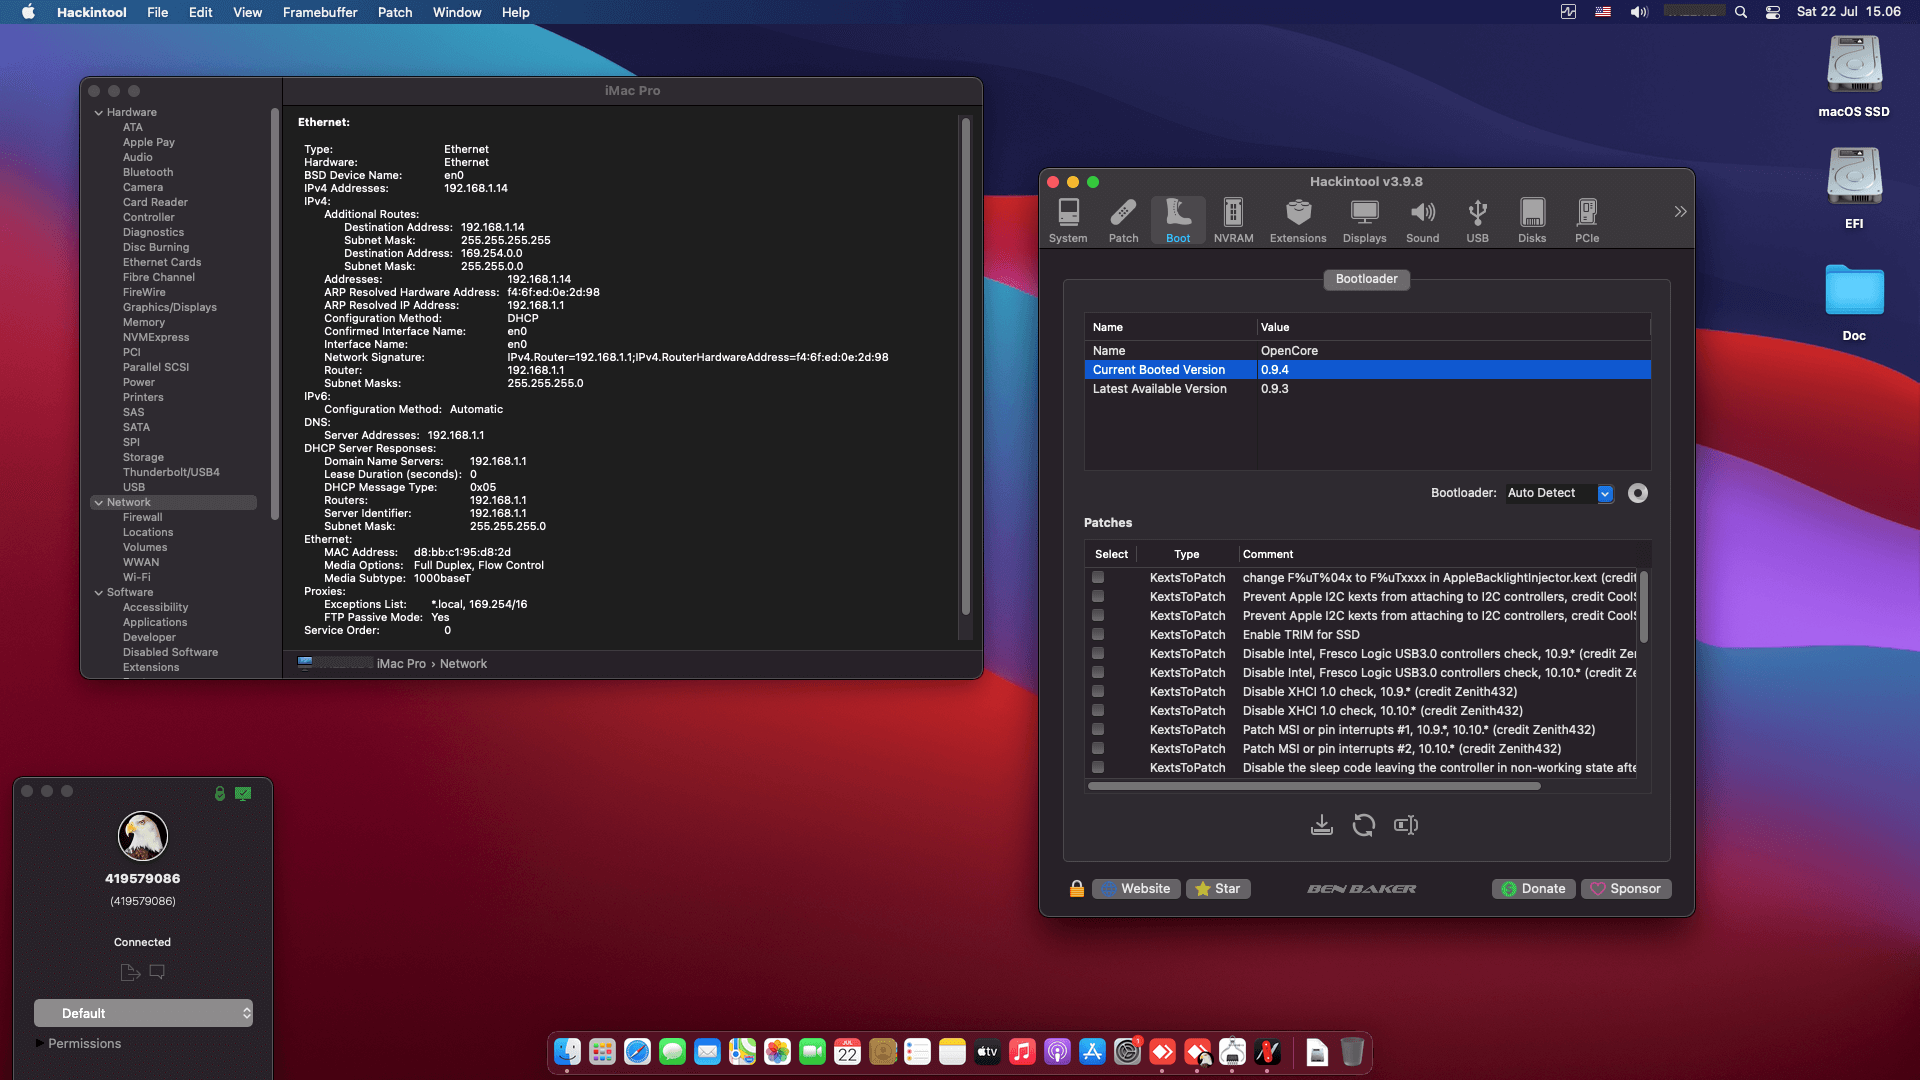Open the Doc folder on desktop

tap(1854, 302)
